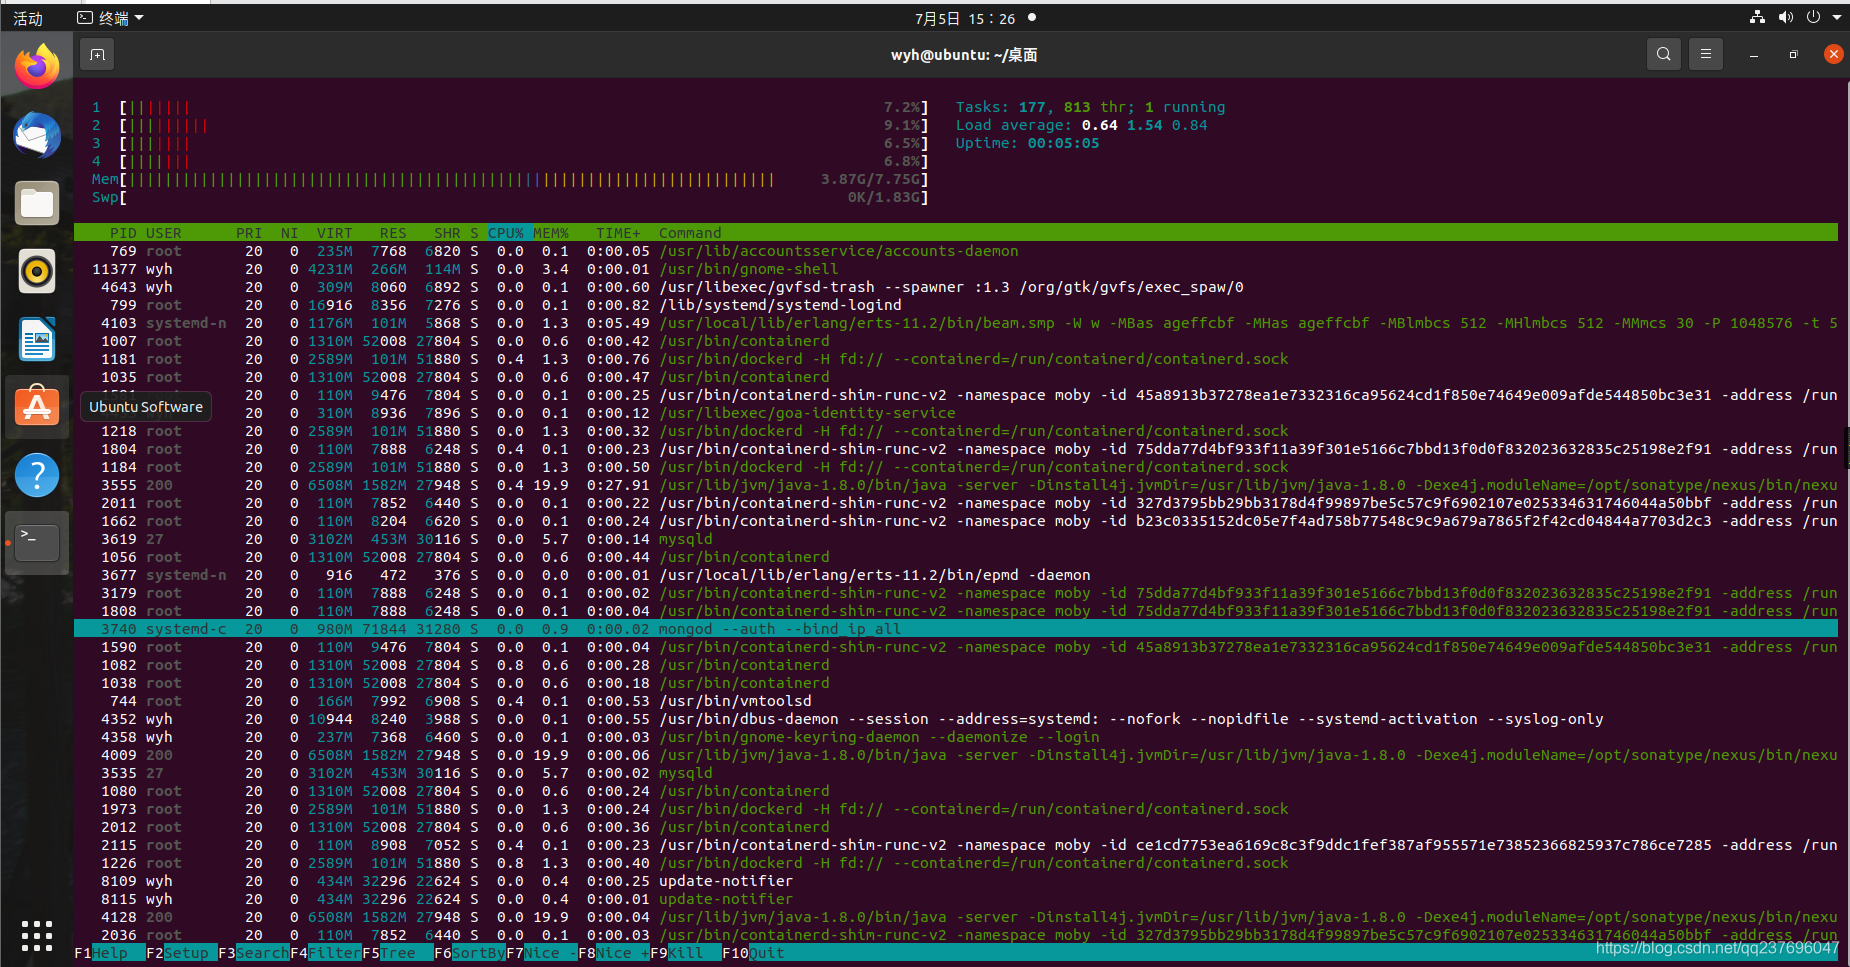Click F6 SortBy in htop footer
Image resolution: width=1850 pixels, height=967 pixels.
pos(470,953)
